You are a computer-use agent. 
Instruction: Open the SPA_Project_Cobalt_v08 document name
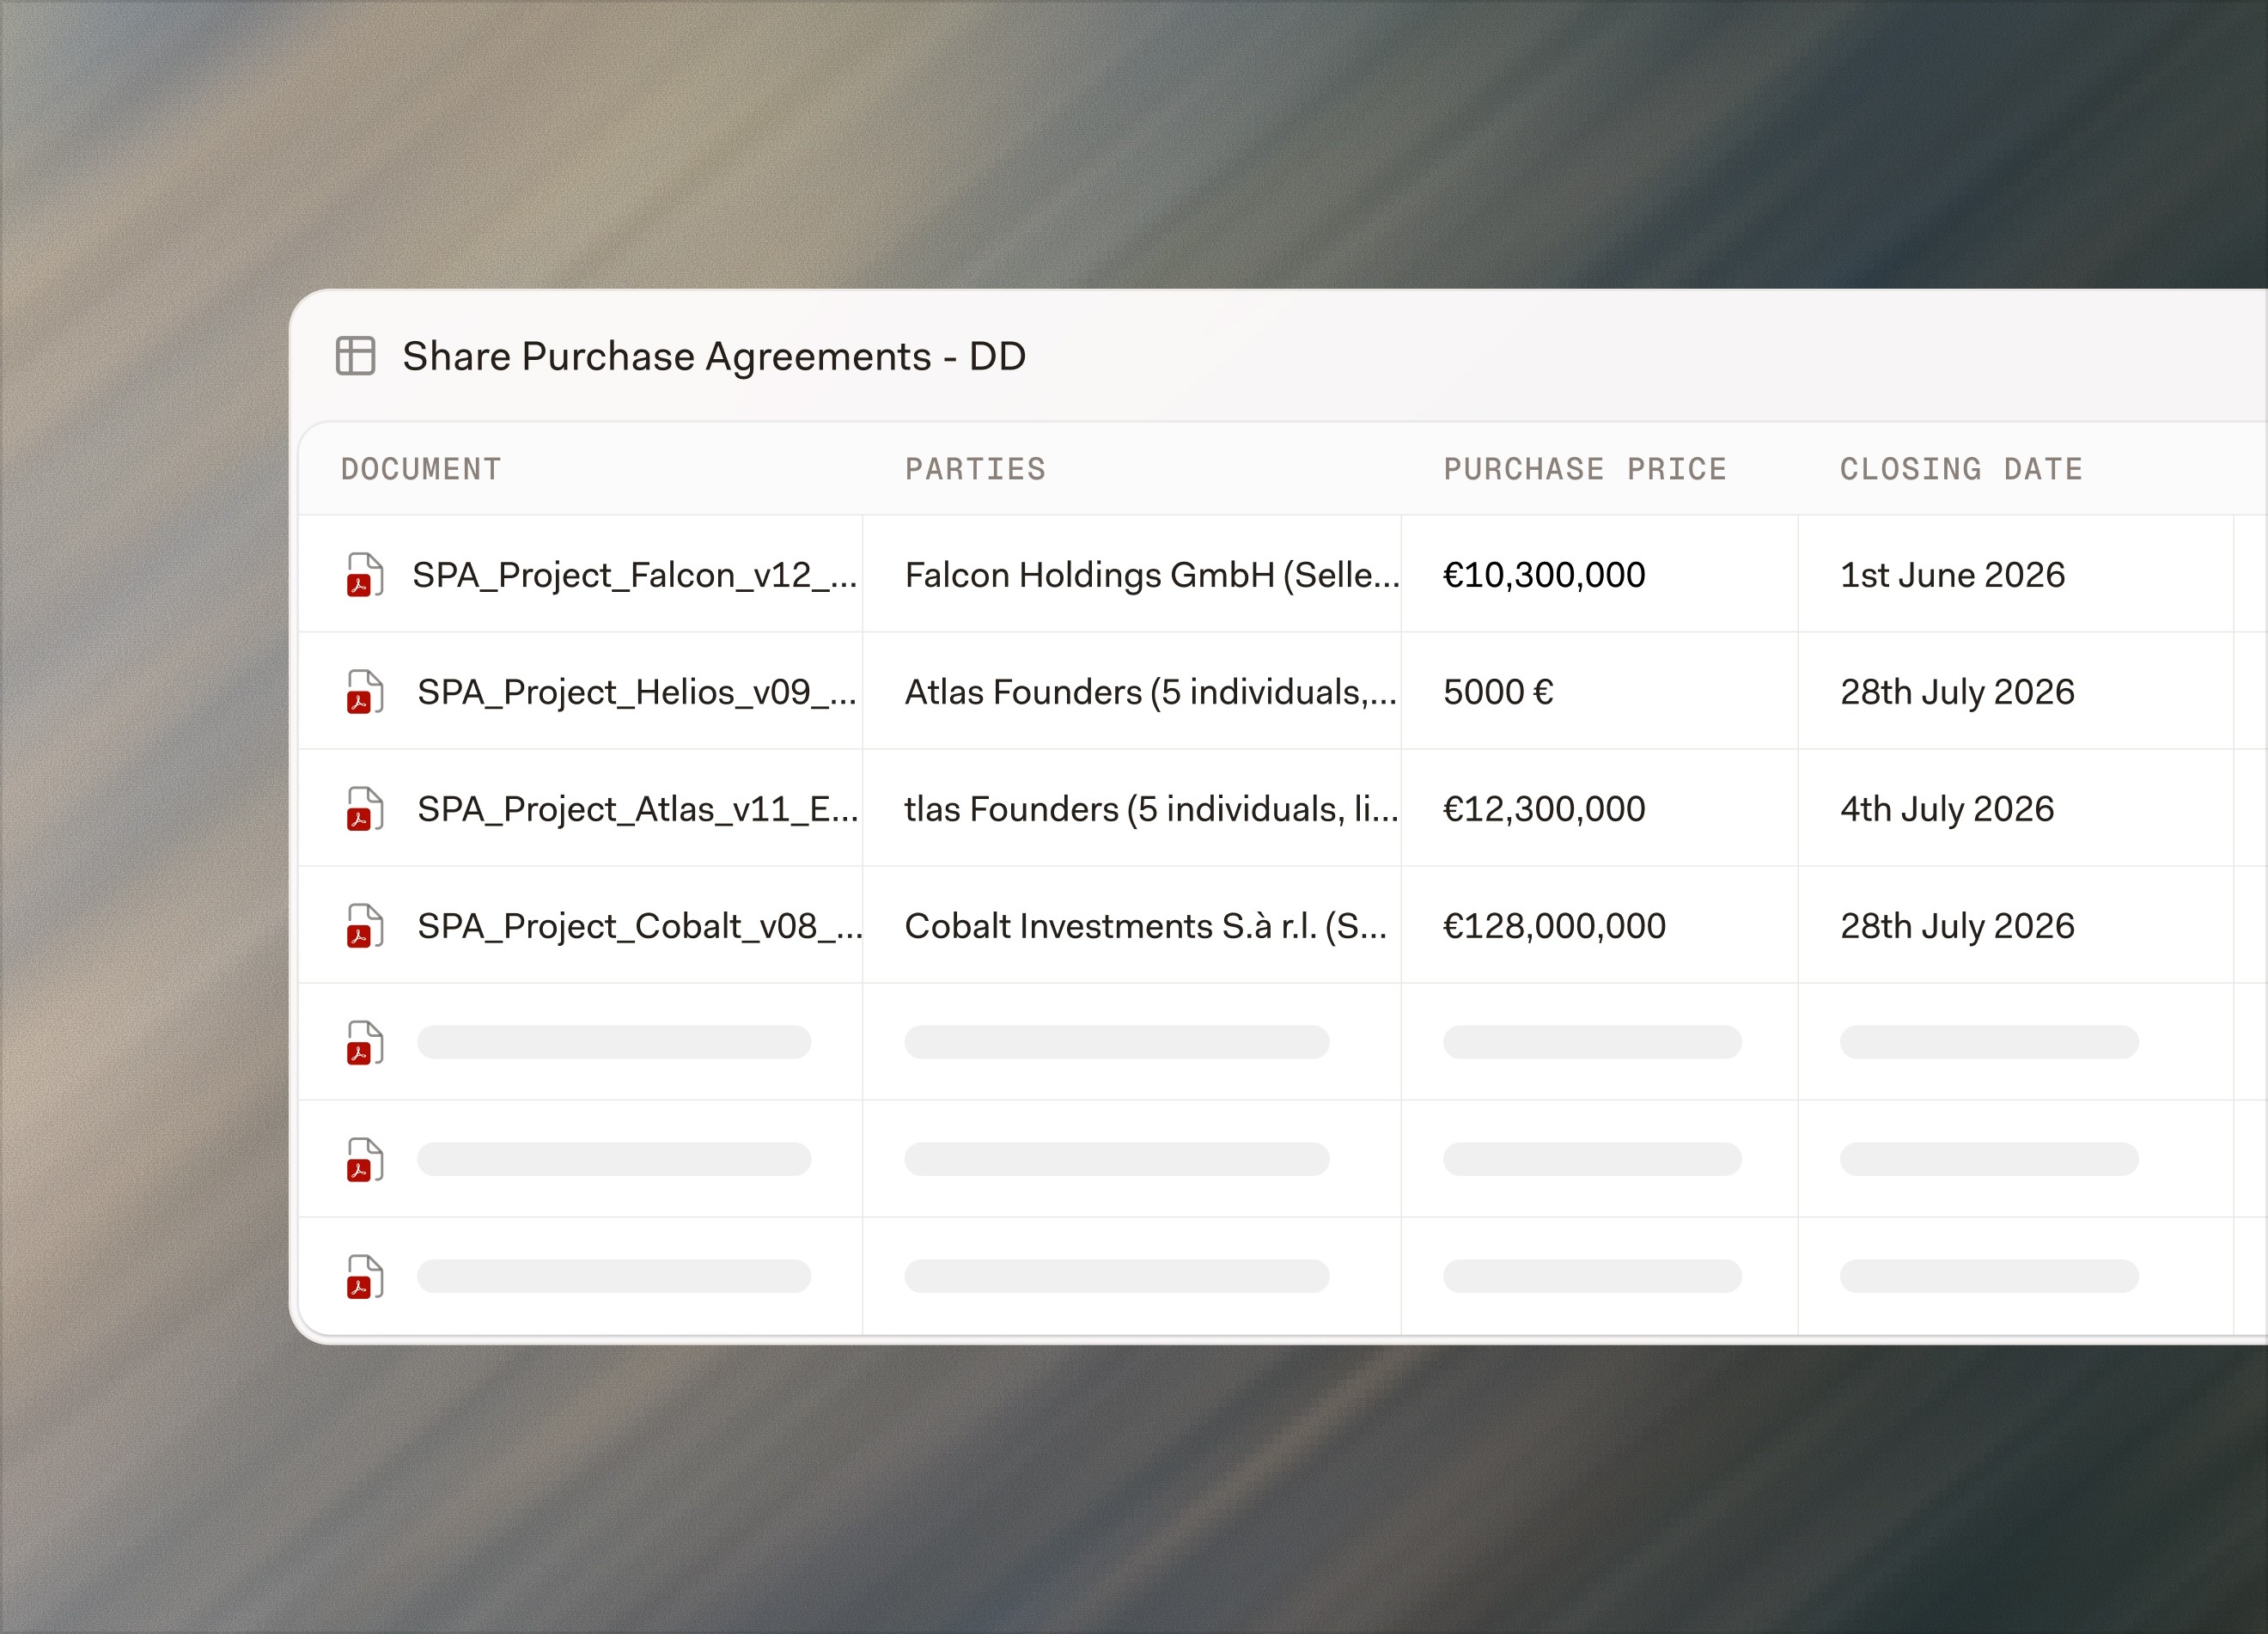[640, 926]
